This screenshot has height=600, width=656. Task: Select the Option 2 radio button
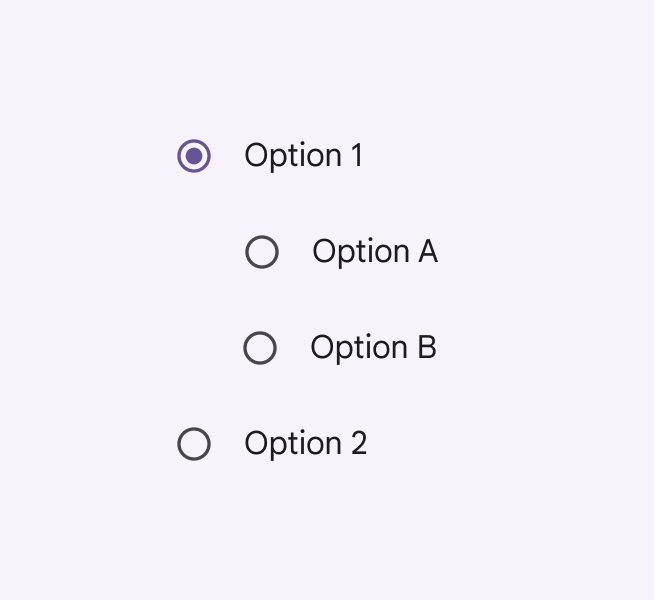[194, 444]
